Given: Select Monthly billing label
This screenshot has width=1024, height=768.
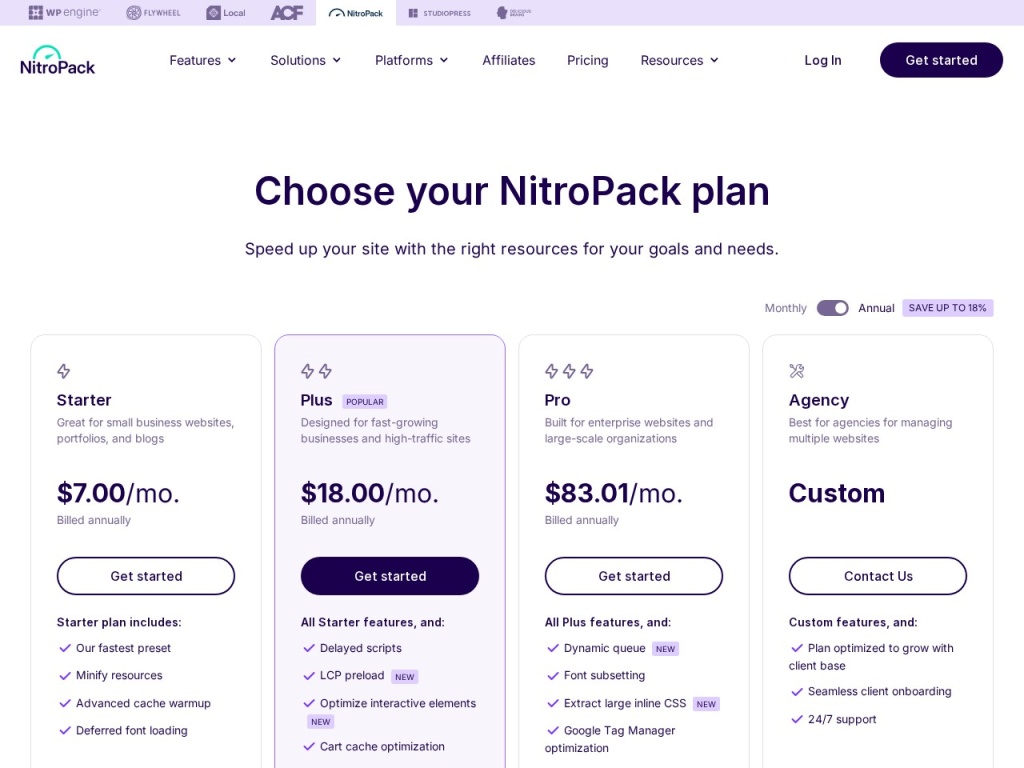Looking at the screenshot, I should pyautogui.click(x=786, y=308).
